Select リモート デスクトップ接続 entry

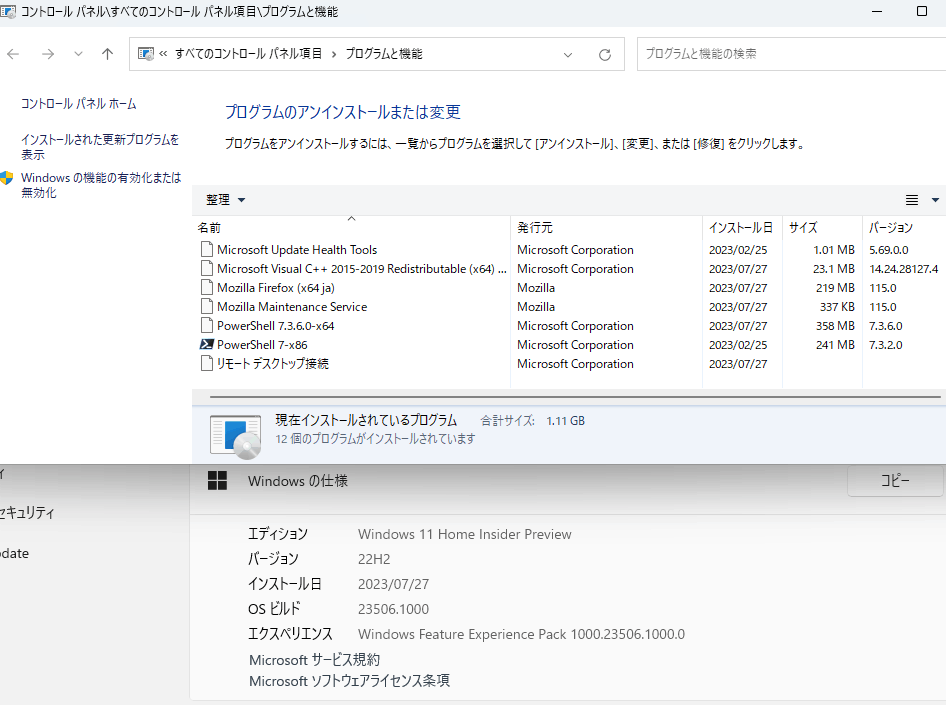(x=569, y=364)
